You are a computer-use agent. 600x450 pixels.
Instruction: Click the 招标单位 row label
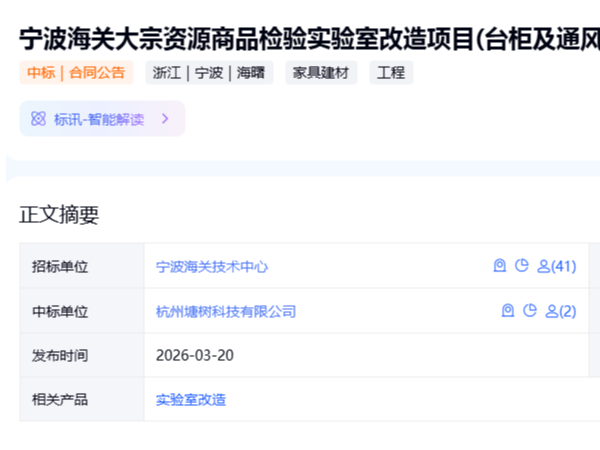(60, 267)
